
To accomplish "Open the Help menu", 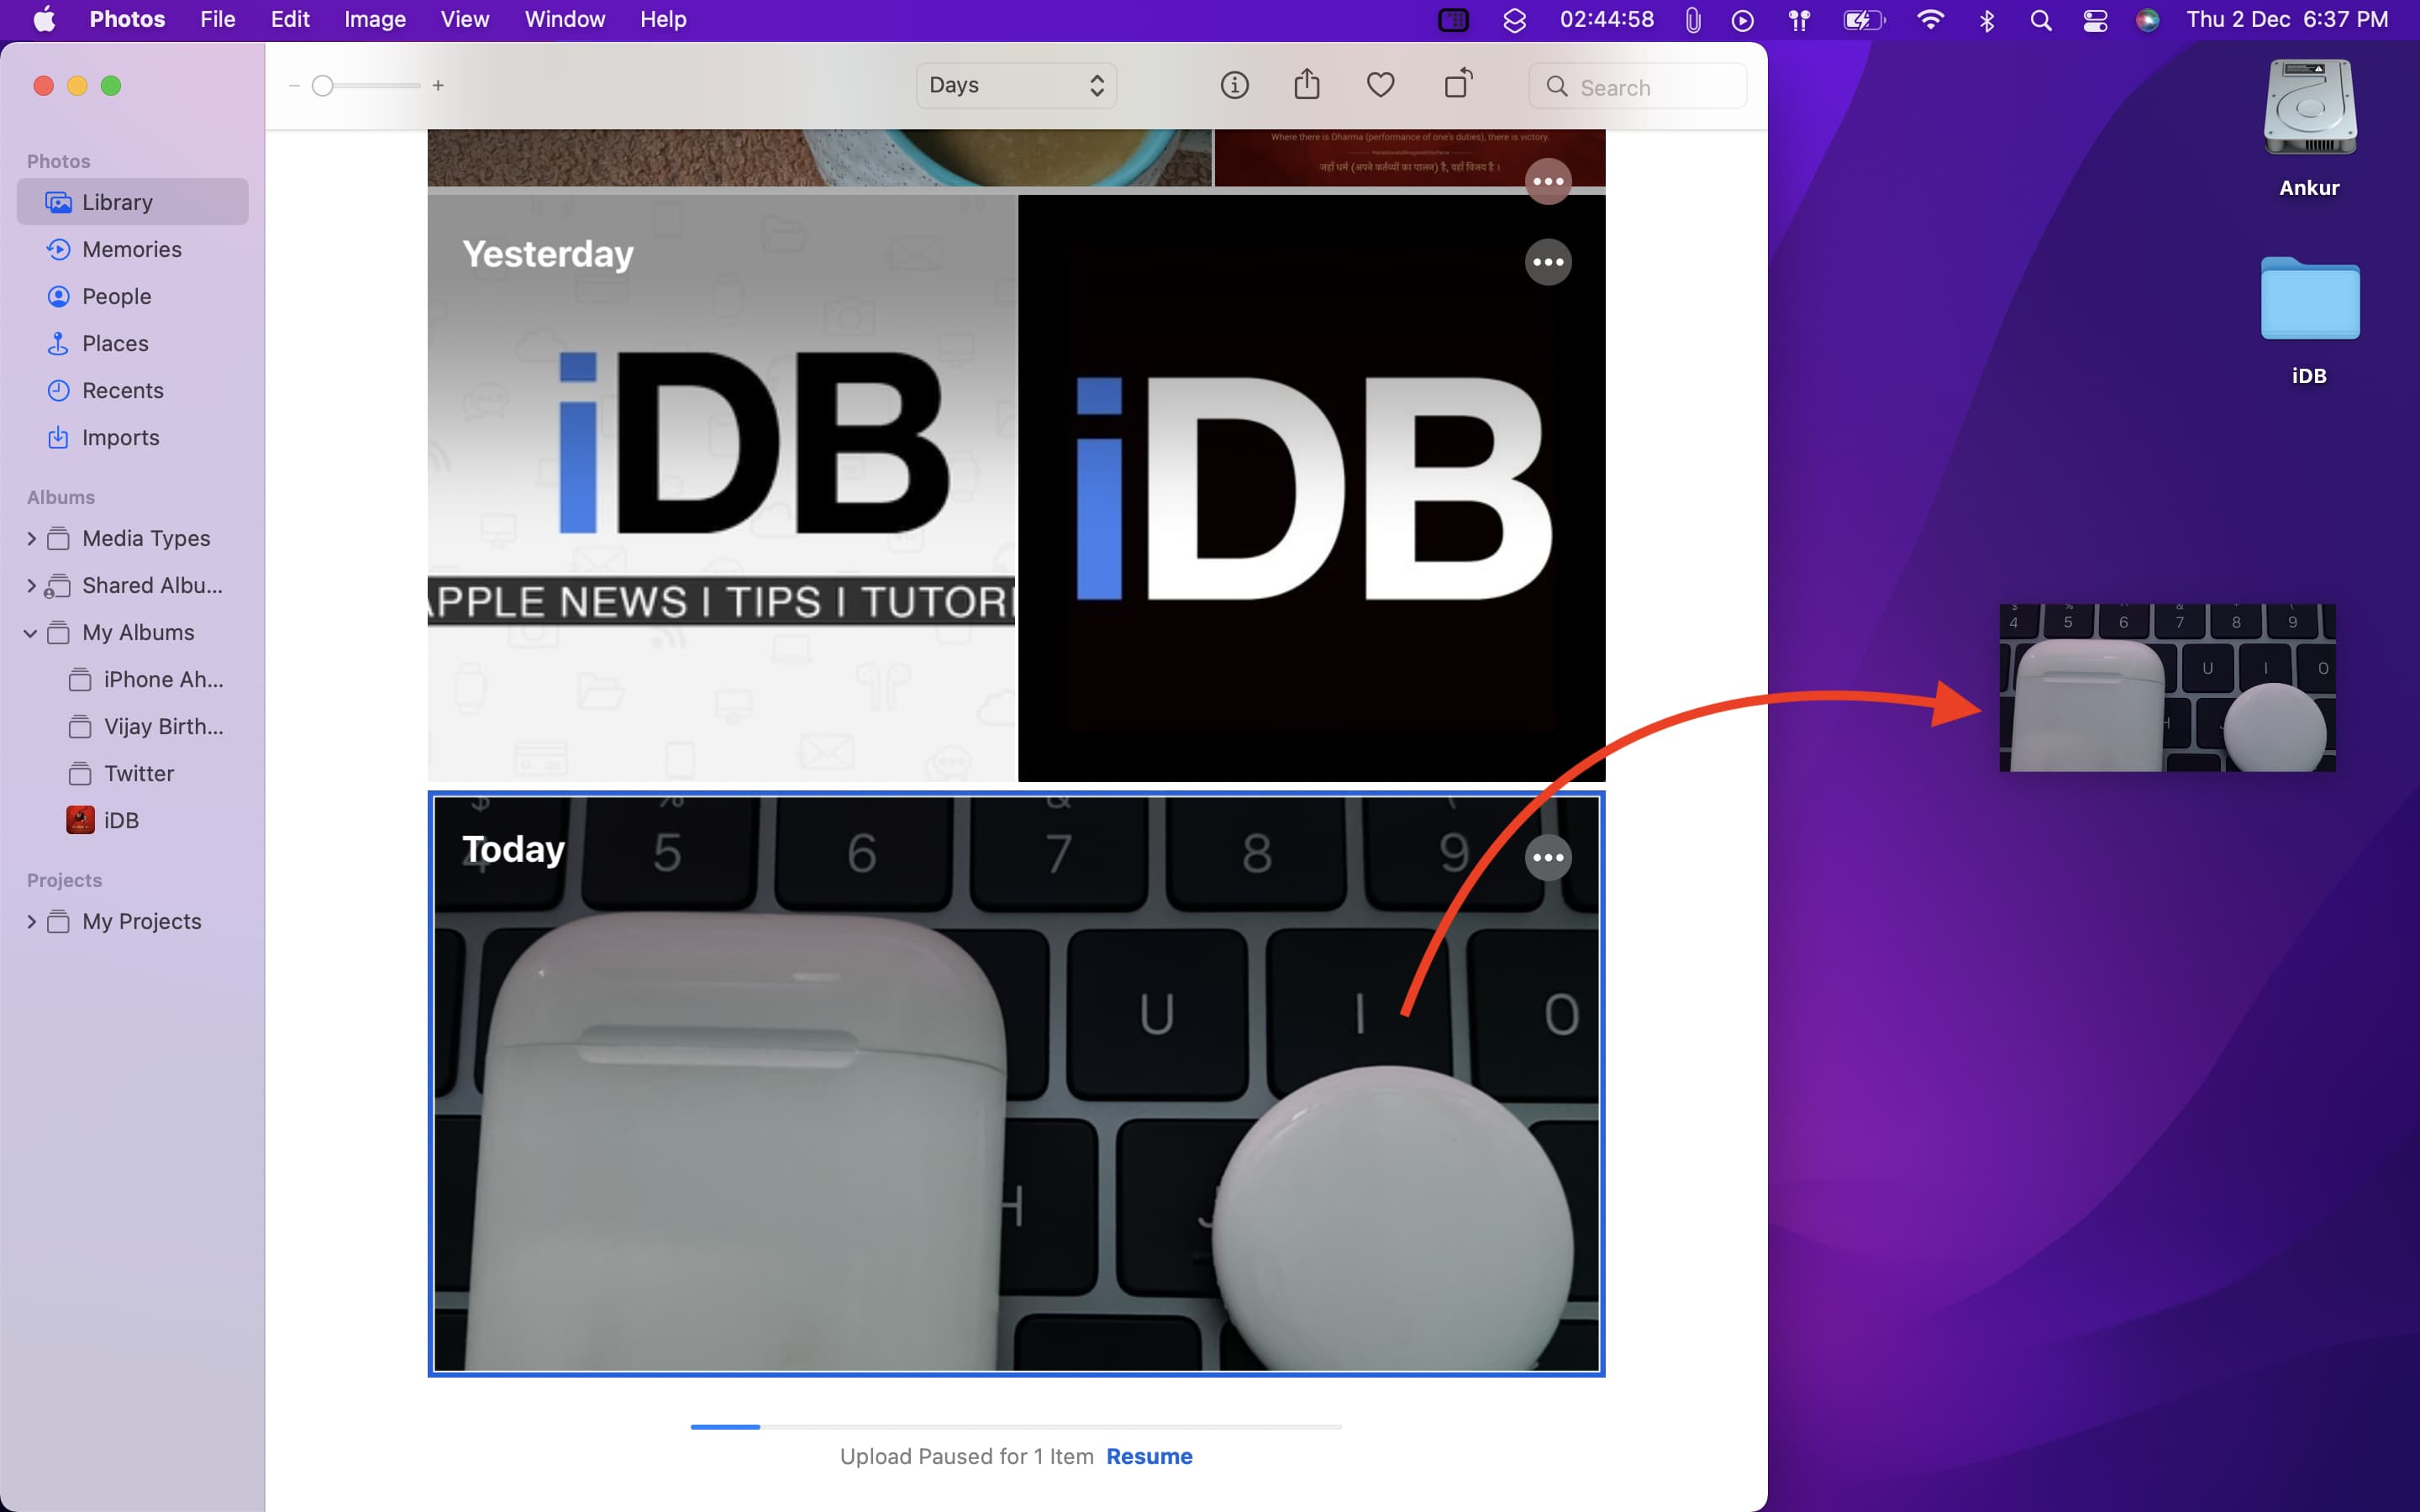I will [x=663, y=20].
